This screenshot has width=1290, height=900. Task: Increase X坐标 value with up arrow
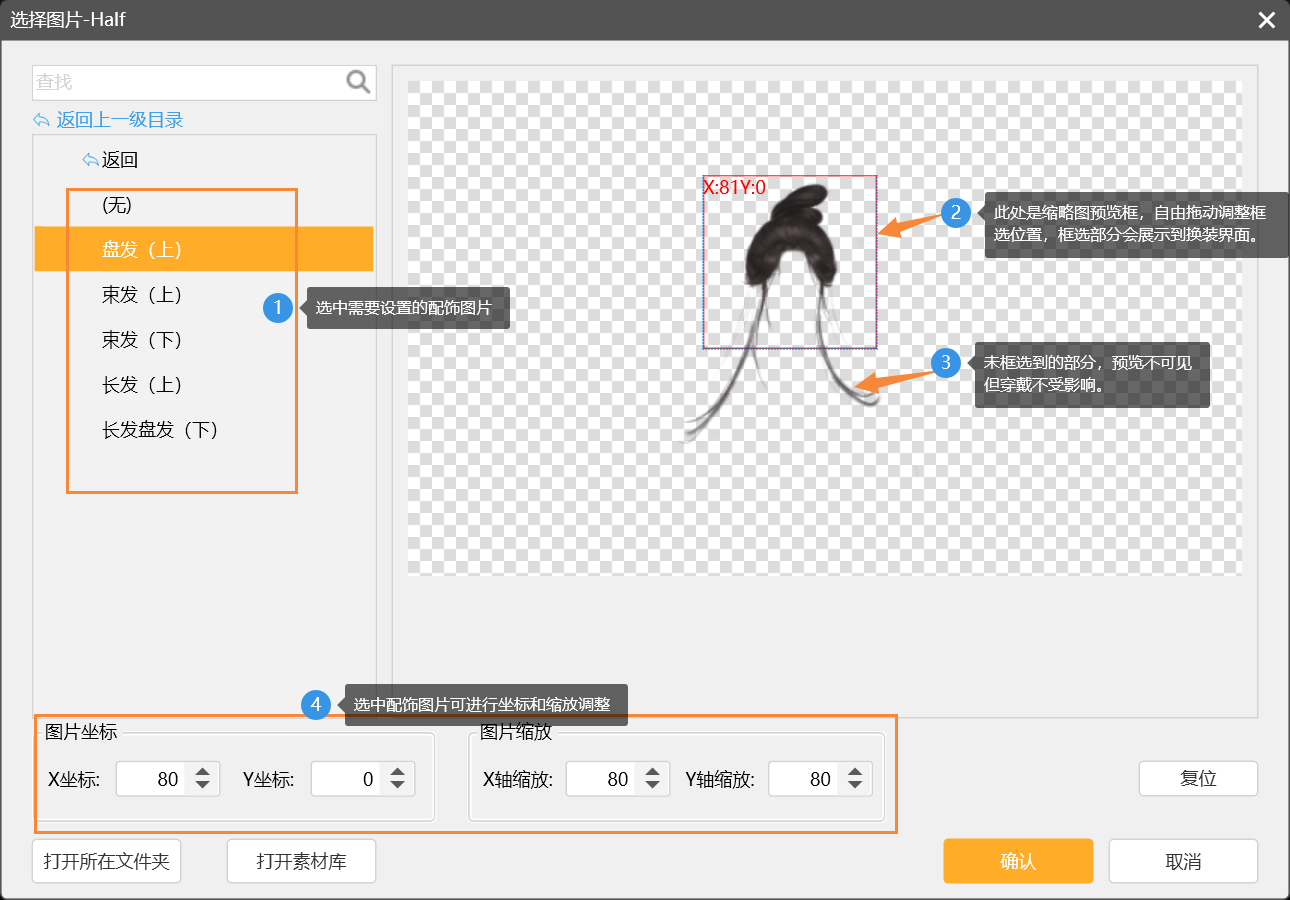click(x=202, y=772)
